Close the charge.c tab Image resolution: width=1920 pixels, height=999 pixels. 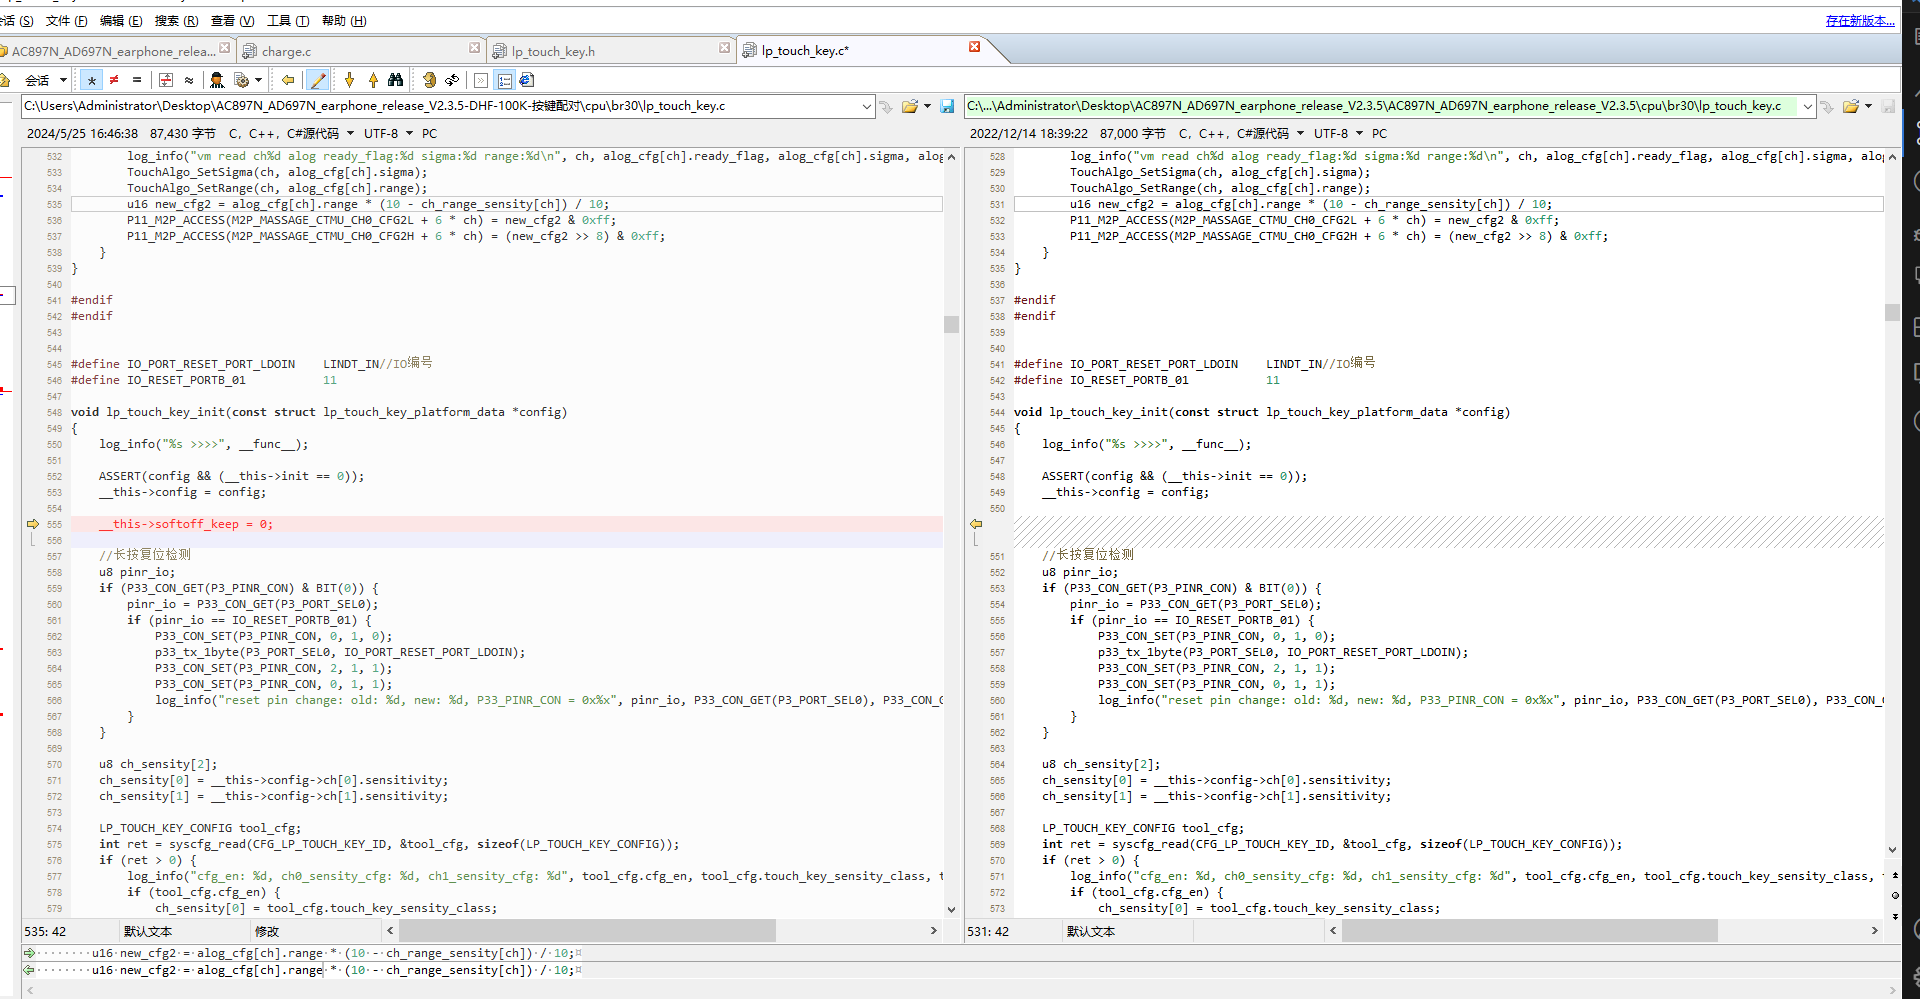point(475,48)
